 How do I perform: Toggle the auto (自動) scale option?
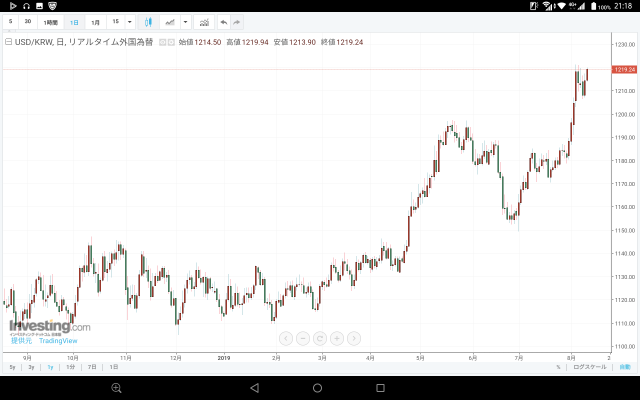point(623,367)
